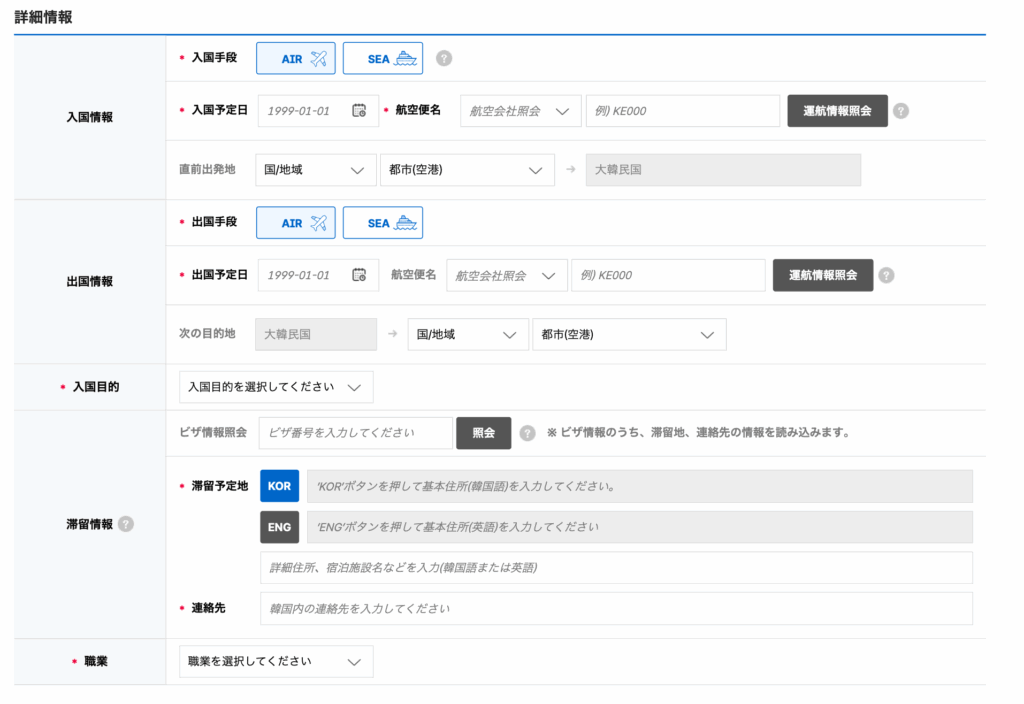Click the 出国予定日 date input field

[318, 275]
